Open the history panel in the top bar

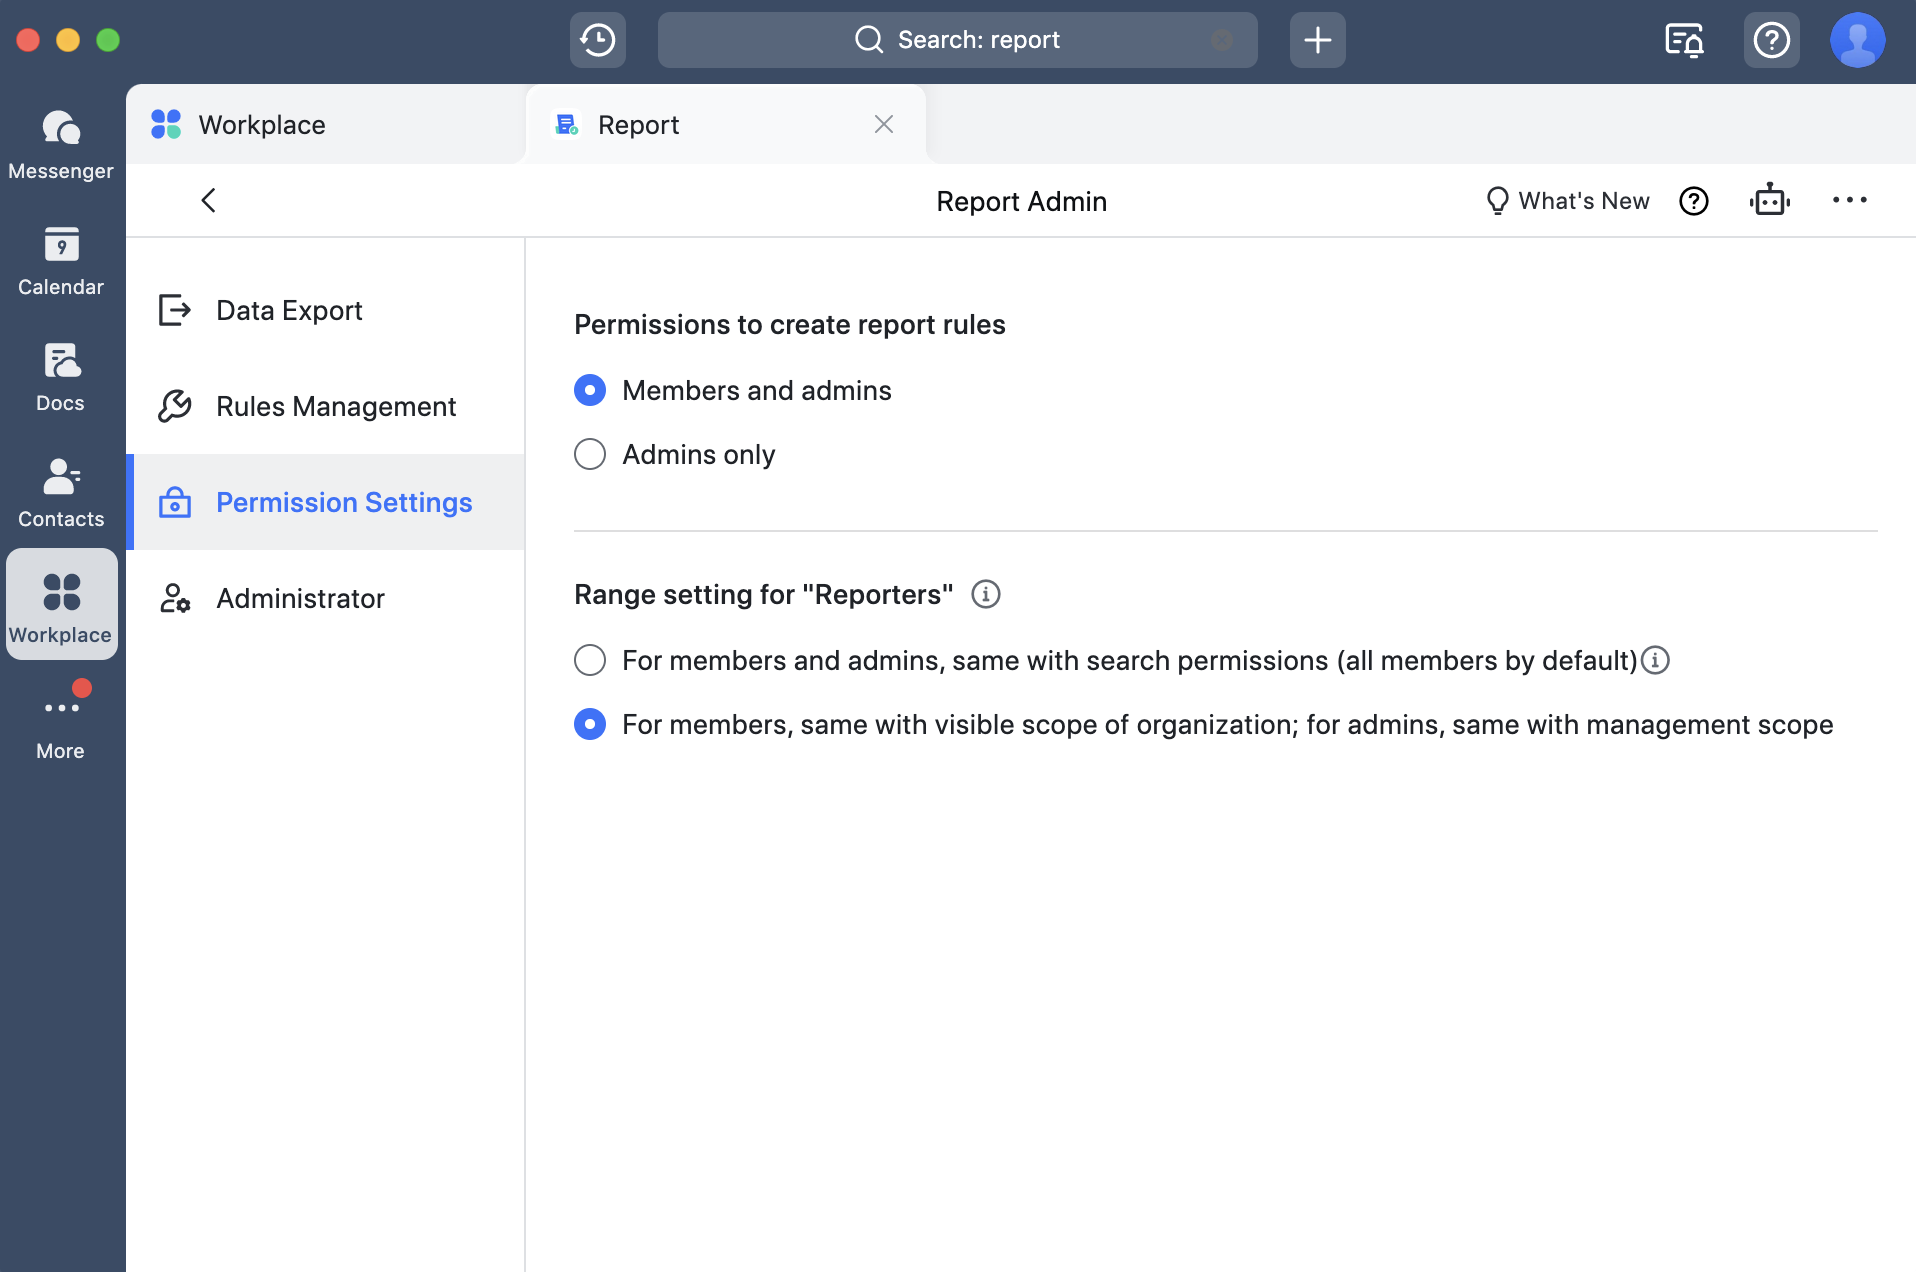(x=597, y=39)
